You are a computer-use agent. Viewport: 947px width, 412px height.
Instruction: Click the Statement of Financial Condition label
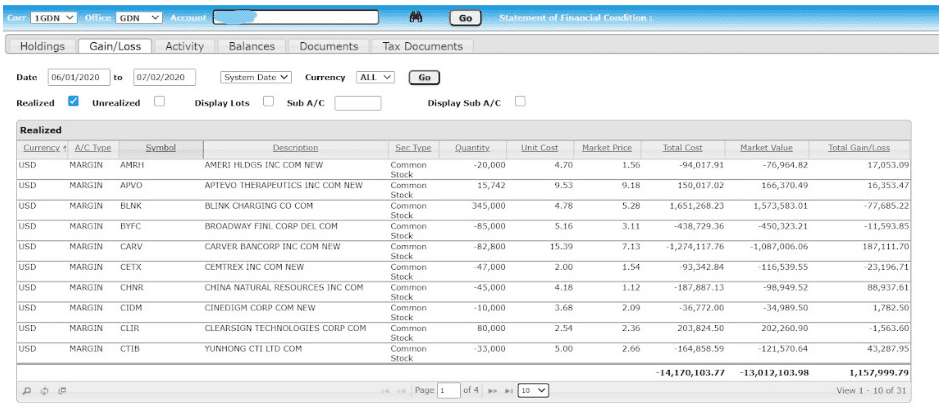click(576, 18)
